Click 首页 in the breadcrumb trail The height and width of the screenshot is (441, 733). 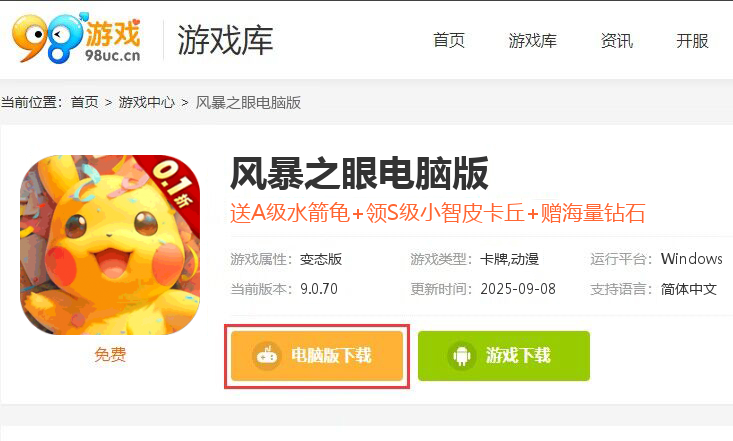[85, 102]
